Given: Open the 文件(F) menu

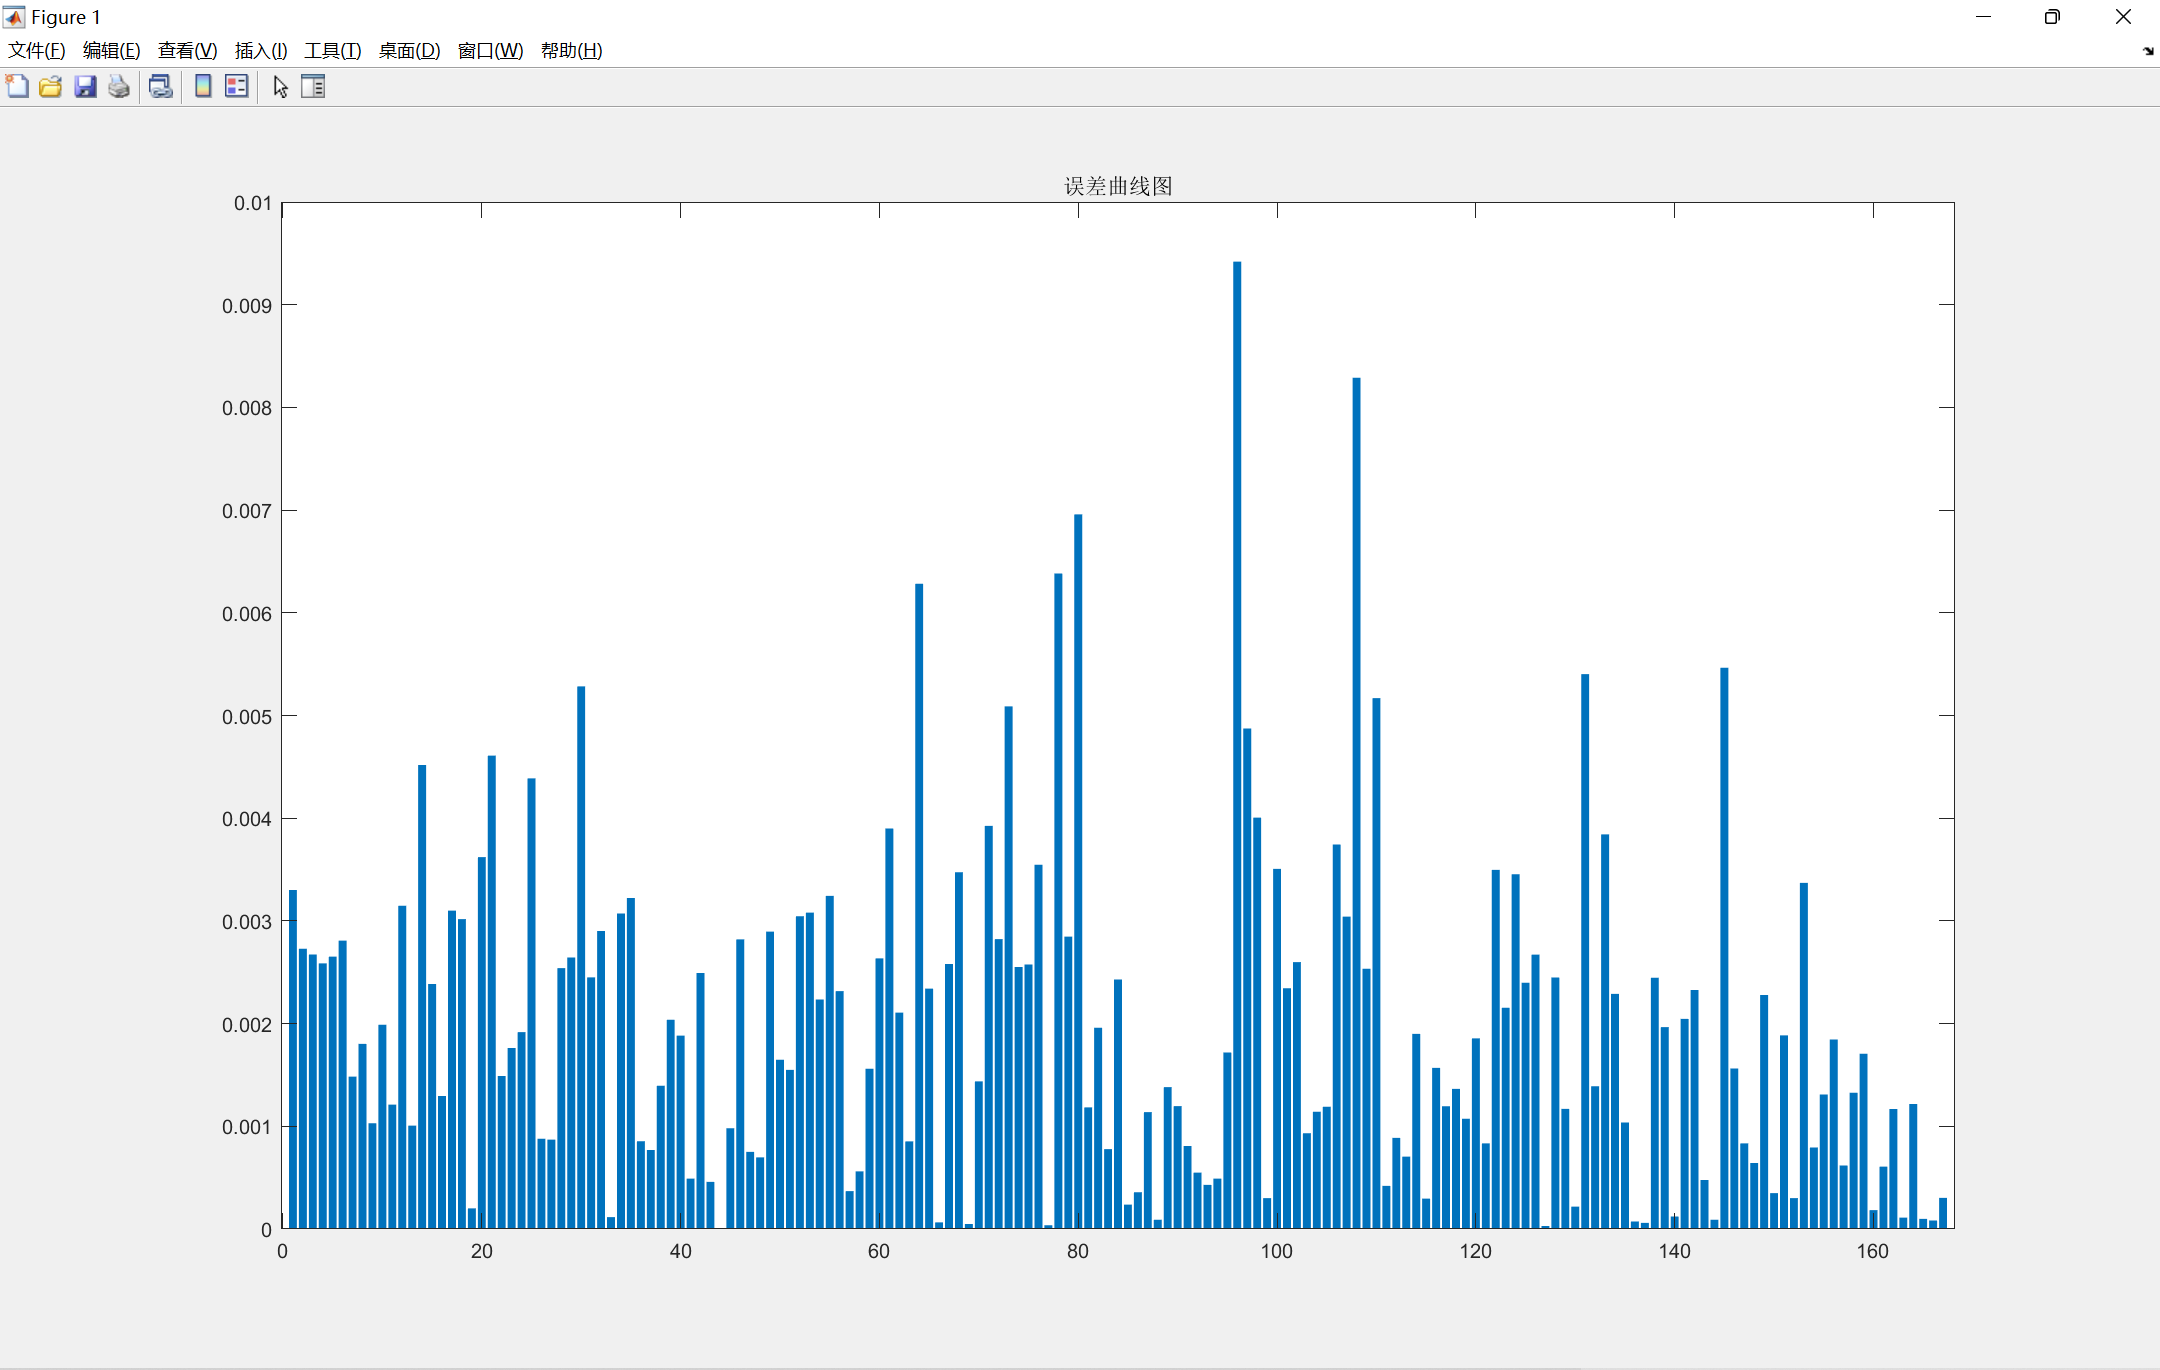Looking at the screenshot, I should [37, 51].
